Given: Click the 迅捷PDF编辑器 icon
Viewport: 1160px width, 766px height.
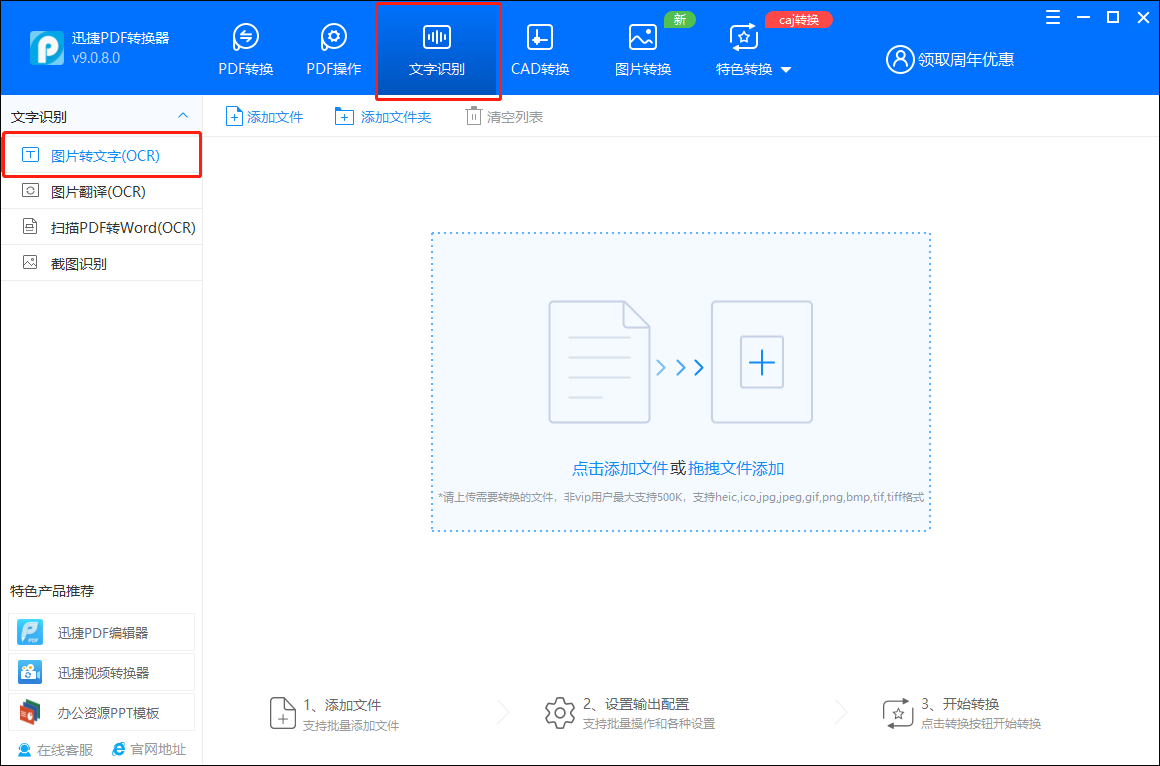Looking at the screenshot, I should (x=30, y=632).
